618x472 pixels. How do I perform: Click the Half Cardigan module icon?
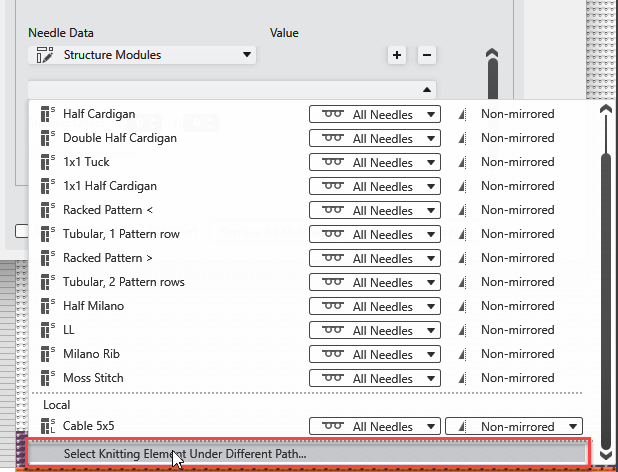tap(47, 114)
